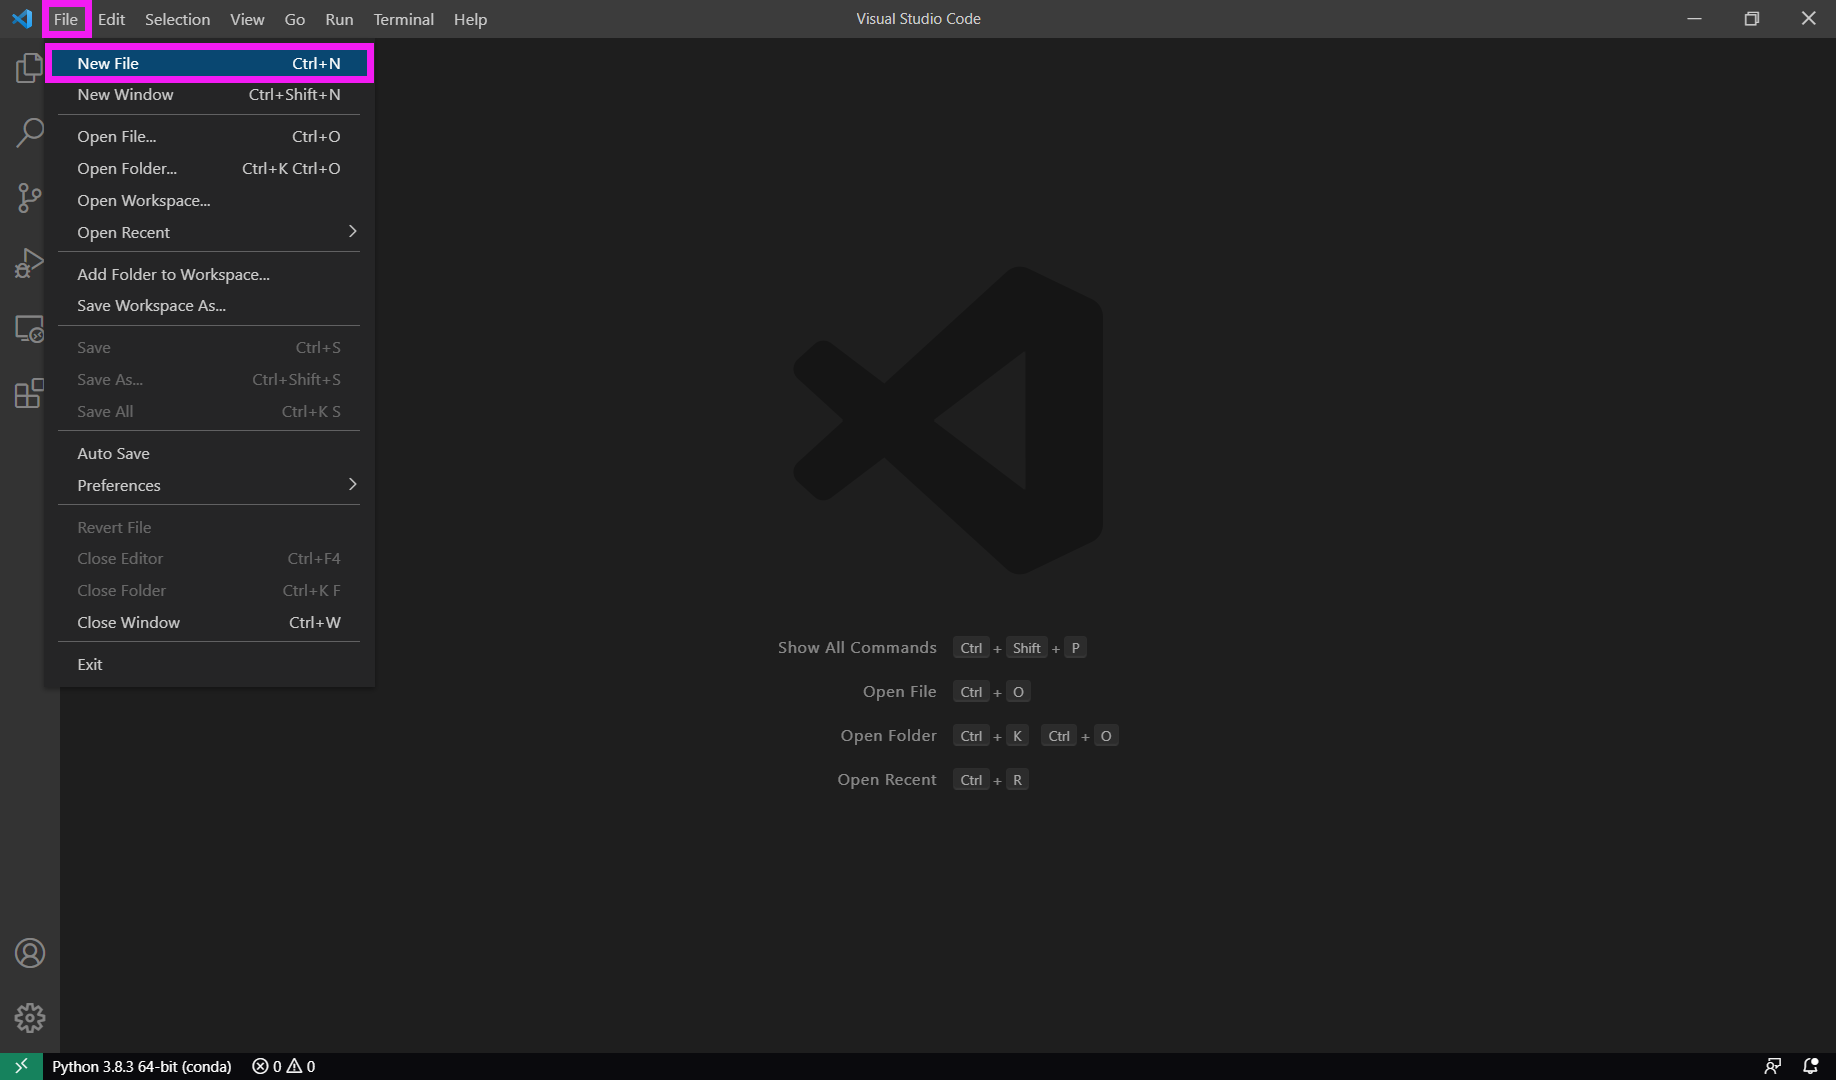Click the 'P' key hint in shortcuts
The height and width of the screenshot is (1080, 1836).
tap(1075, 648)
